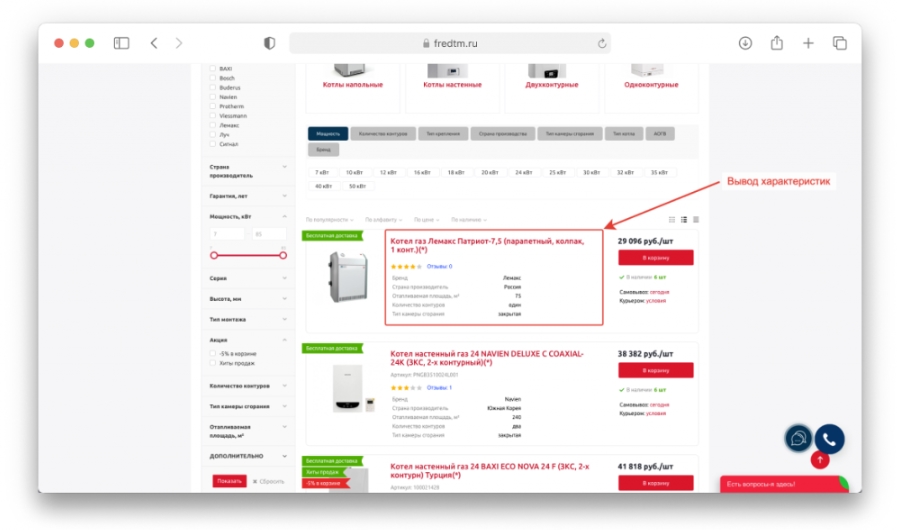897x530 pixels.
Task: Click the minimum power input field
Action: click(227, 234)
